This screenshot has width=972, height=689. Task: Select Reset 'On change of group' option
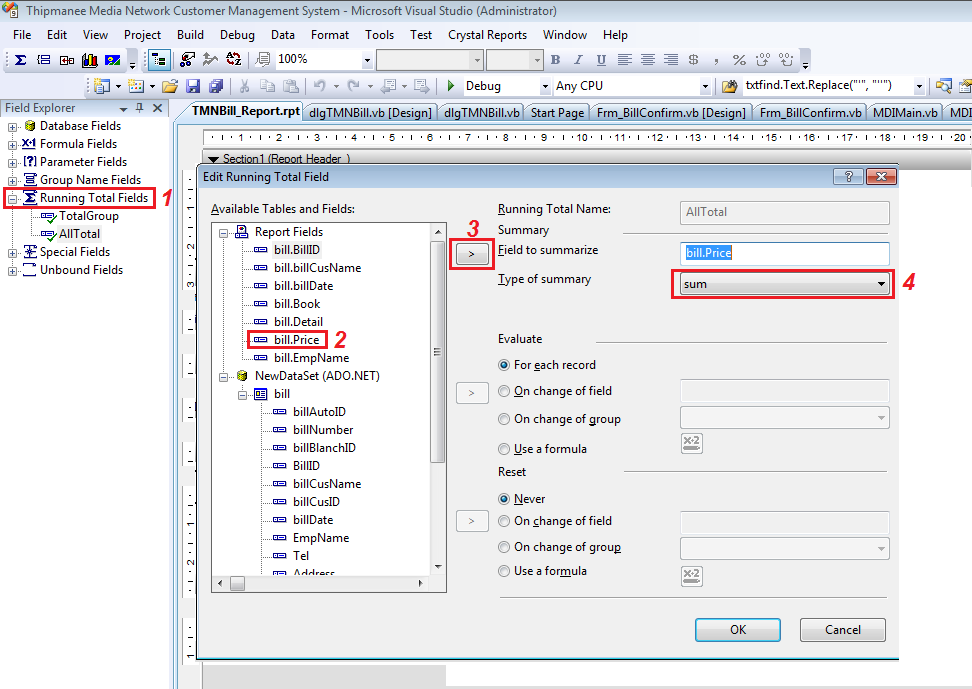pos(504,547)
